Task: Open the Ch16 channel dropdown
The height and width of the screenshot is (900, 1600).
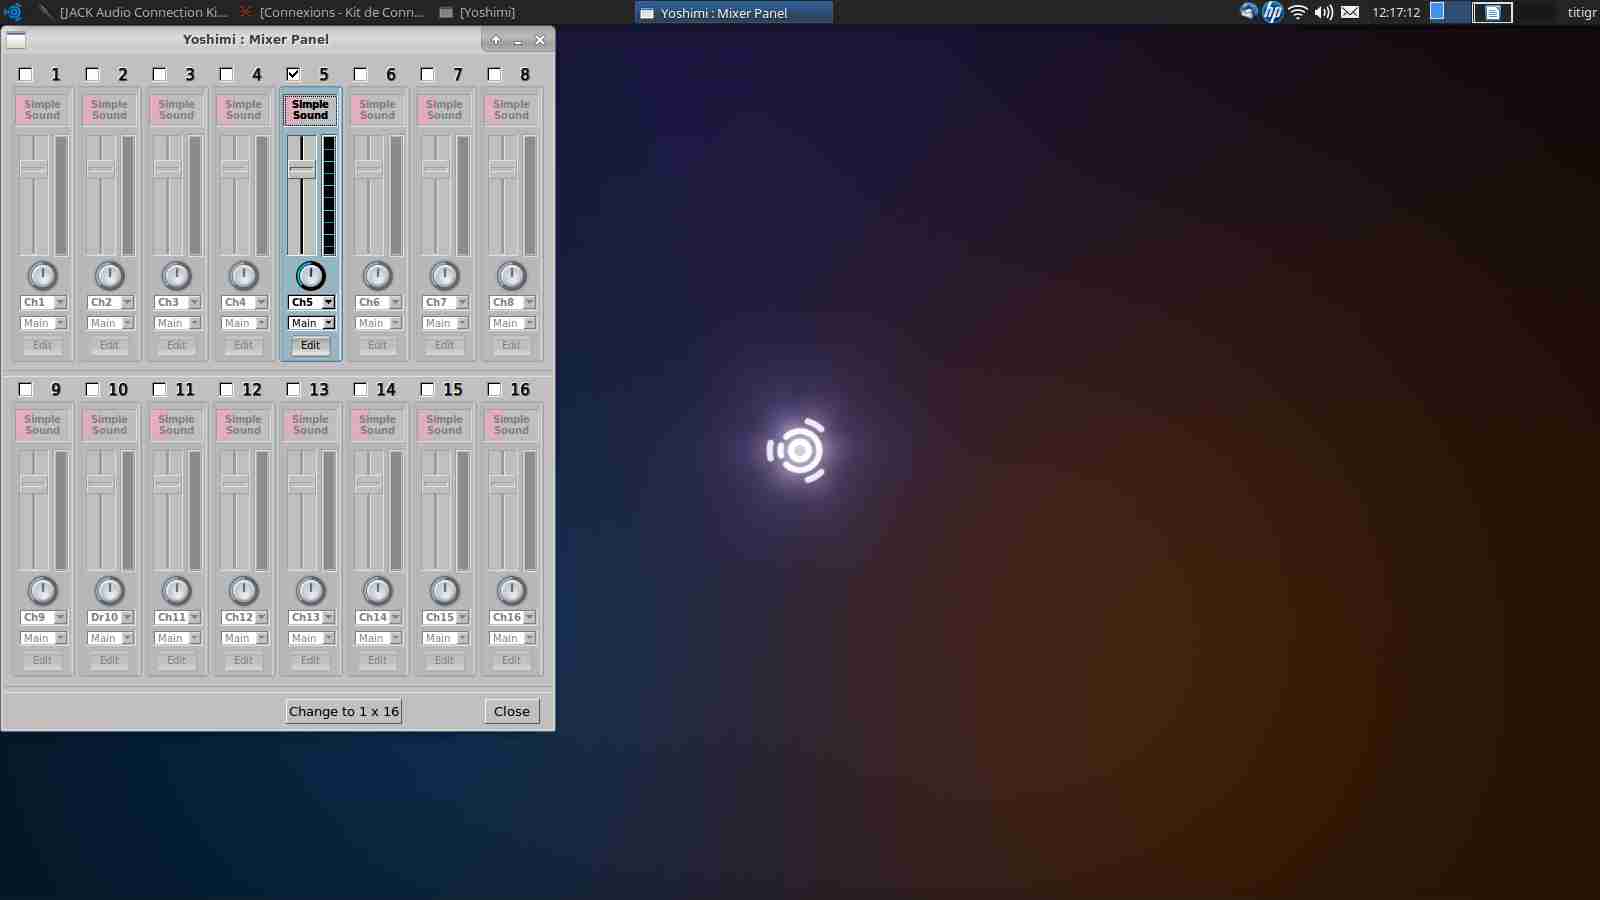Action: tap(513, 617)
